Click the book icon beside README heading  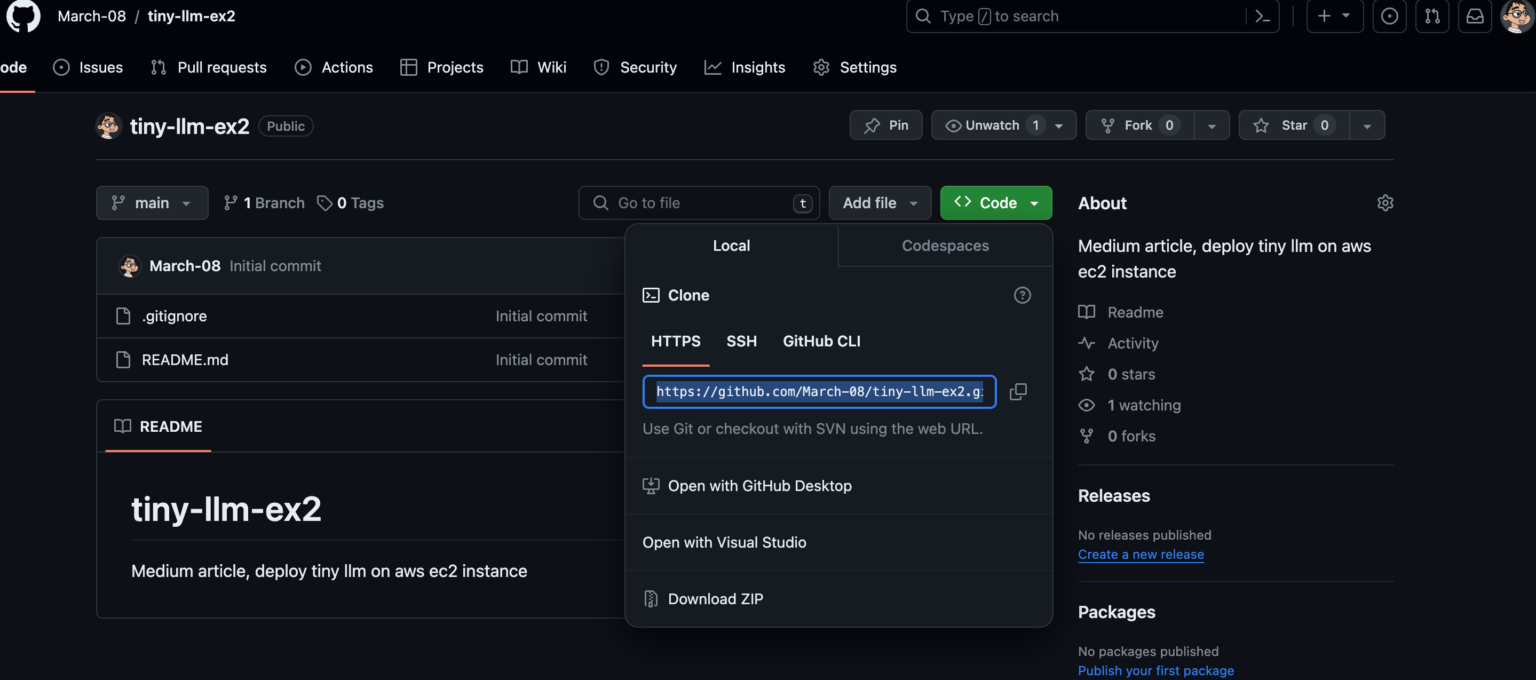[122, 426]
